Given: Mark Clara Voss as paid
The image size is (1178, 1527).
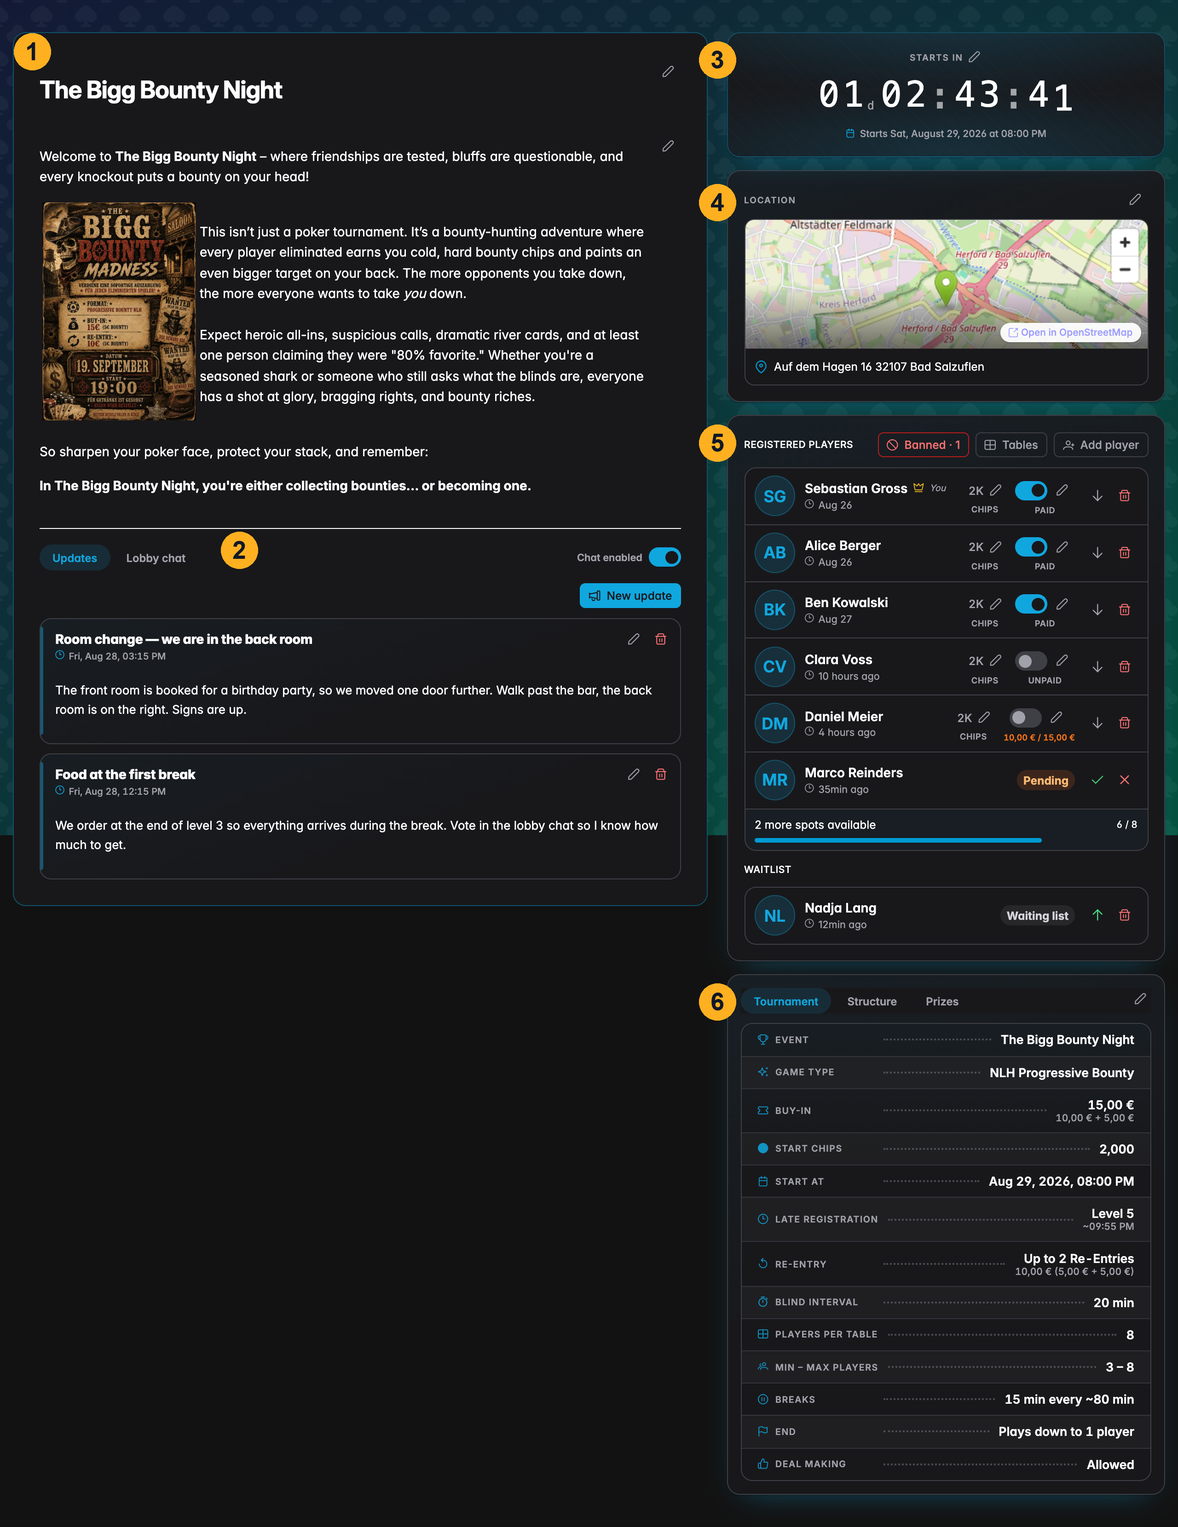Looking at the screenshot, I should click(1031, 661).
